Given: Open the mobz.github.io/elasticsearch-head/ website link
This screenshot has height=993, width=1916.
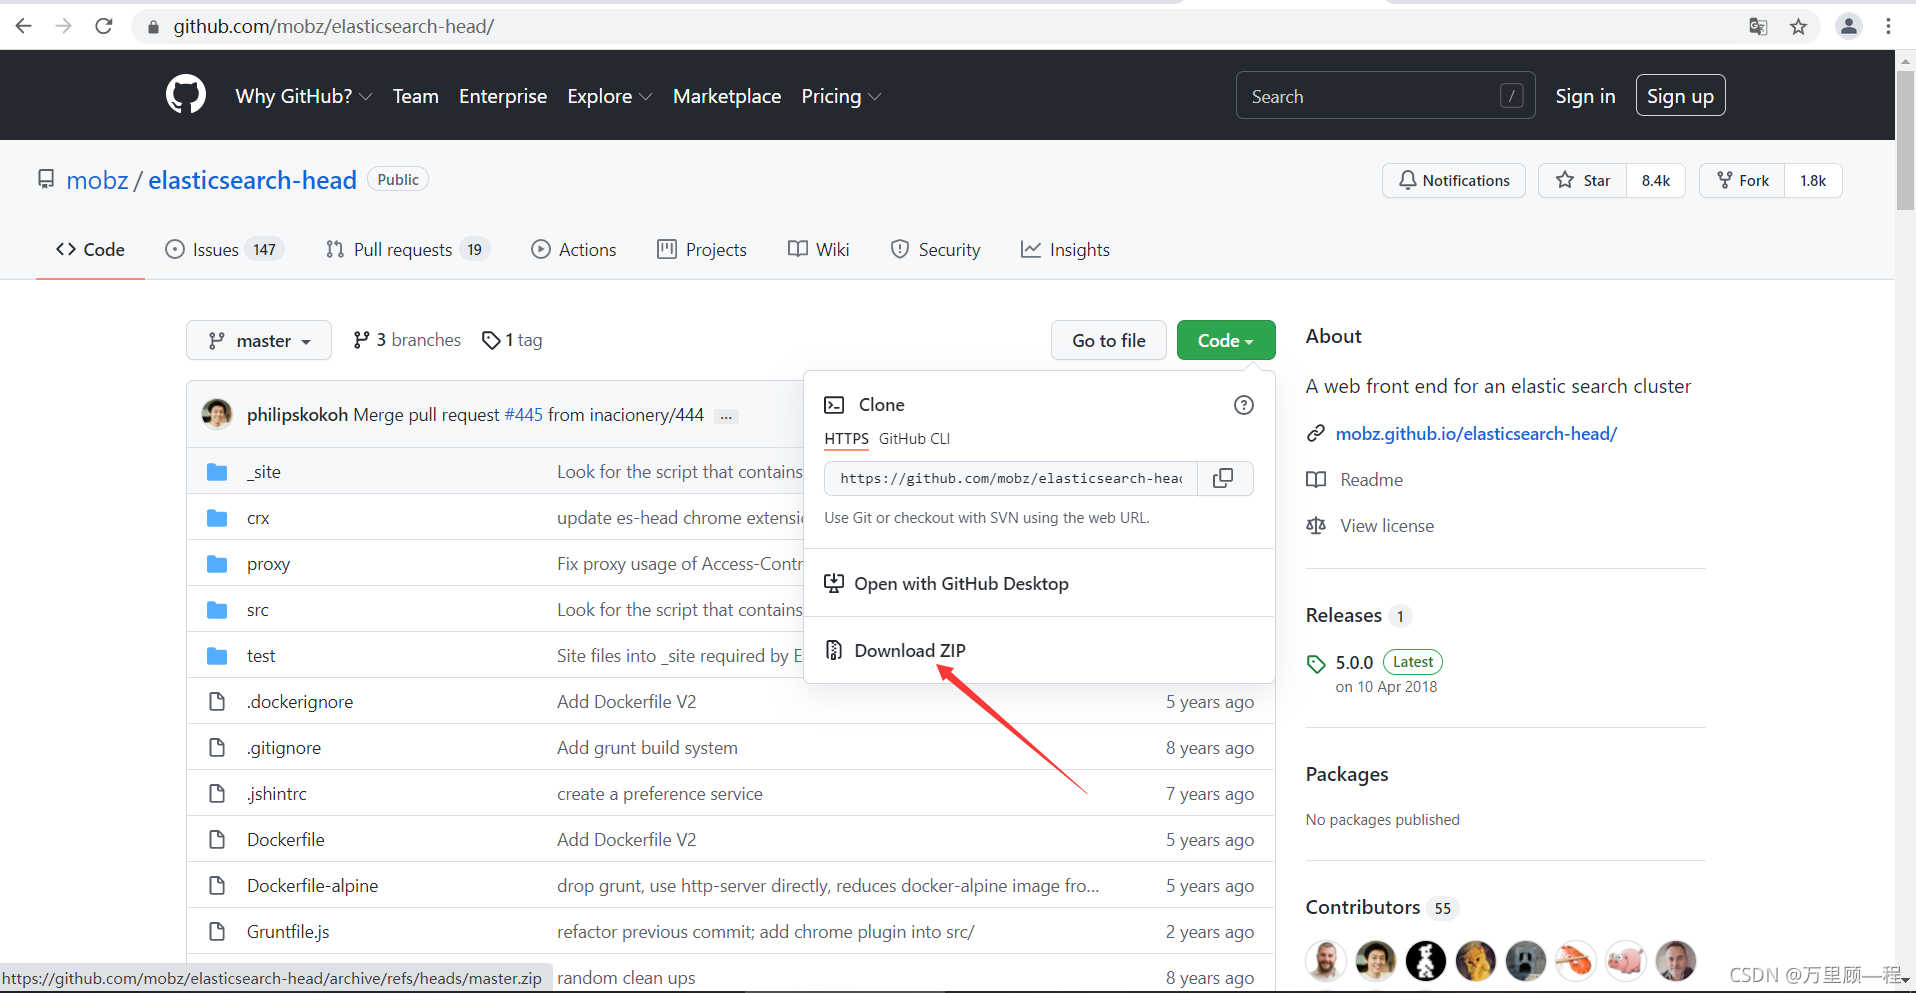Looking at the screenshot, I should pyautogui.click(x=1476, y=434).
